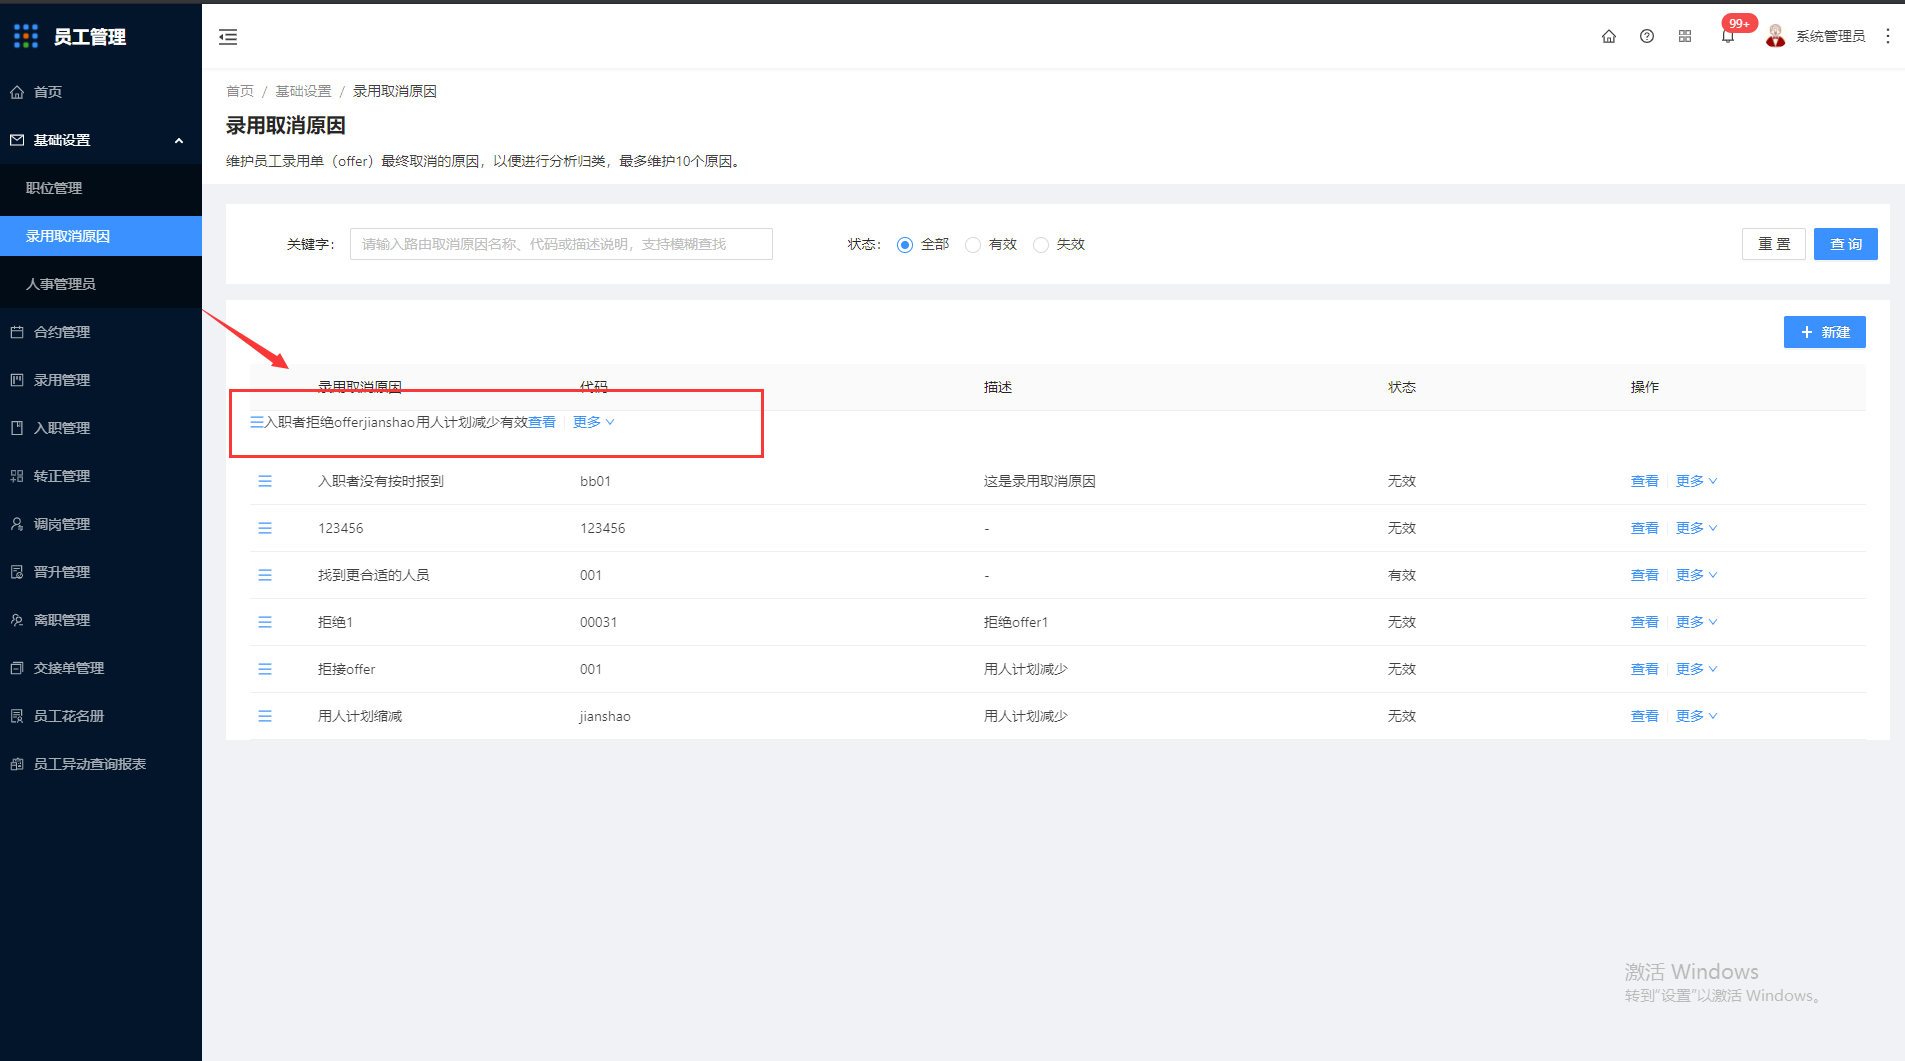Viewport: 1905px width, 1061px height.
Task: Focus the 关键字 keyword input field
Action: [561, 244]
